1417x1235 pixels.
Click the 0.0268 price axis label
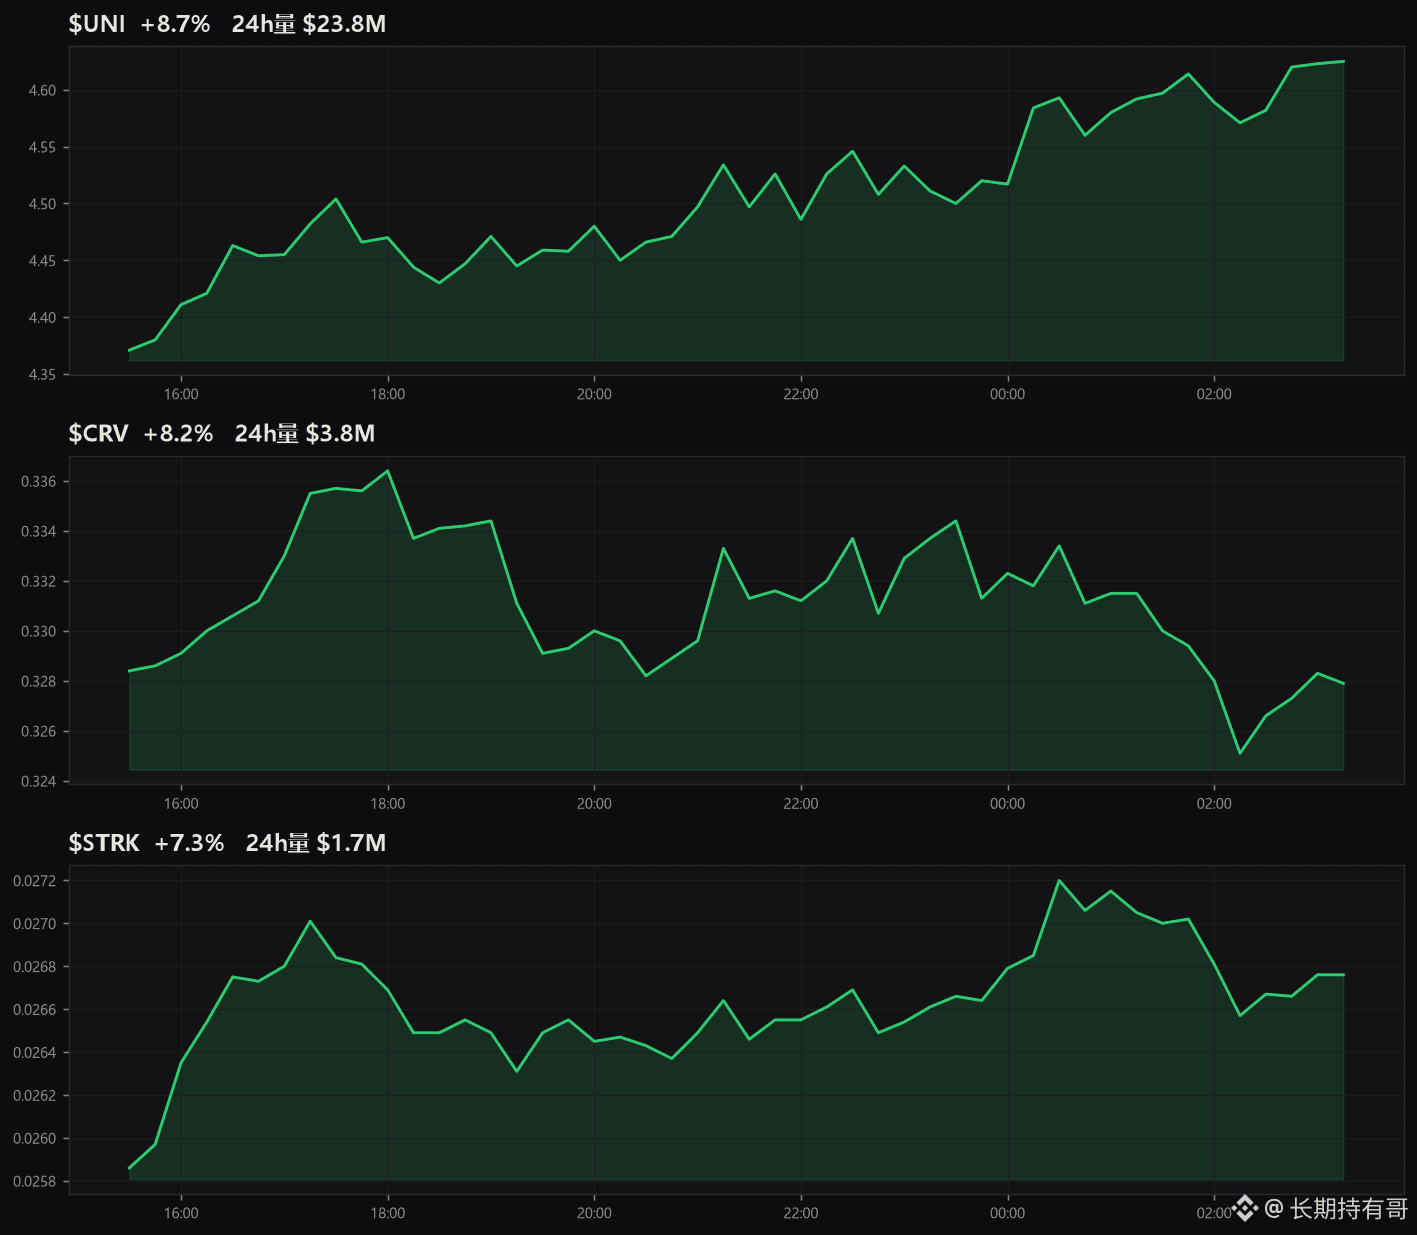[35, 967]
